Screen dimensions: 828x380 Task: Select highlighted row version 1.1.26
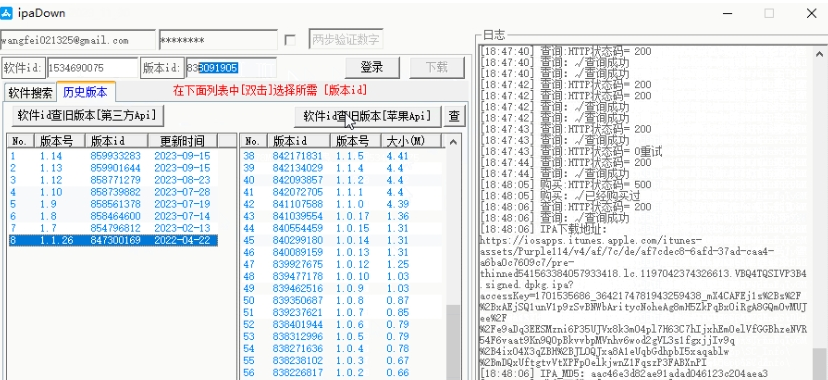pyautogui.click(x=114, y=241)
